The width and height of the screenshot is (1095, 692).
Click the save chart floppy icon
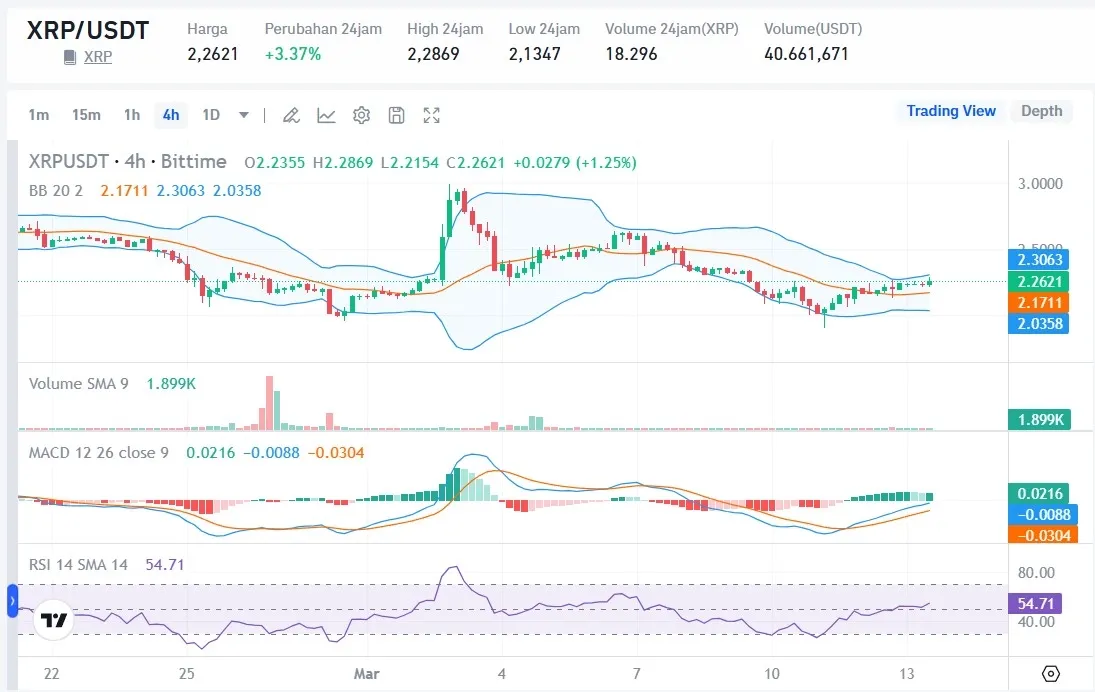click(x=396, y=115)
